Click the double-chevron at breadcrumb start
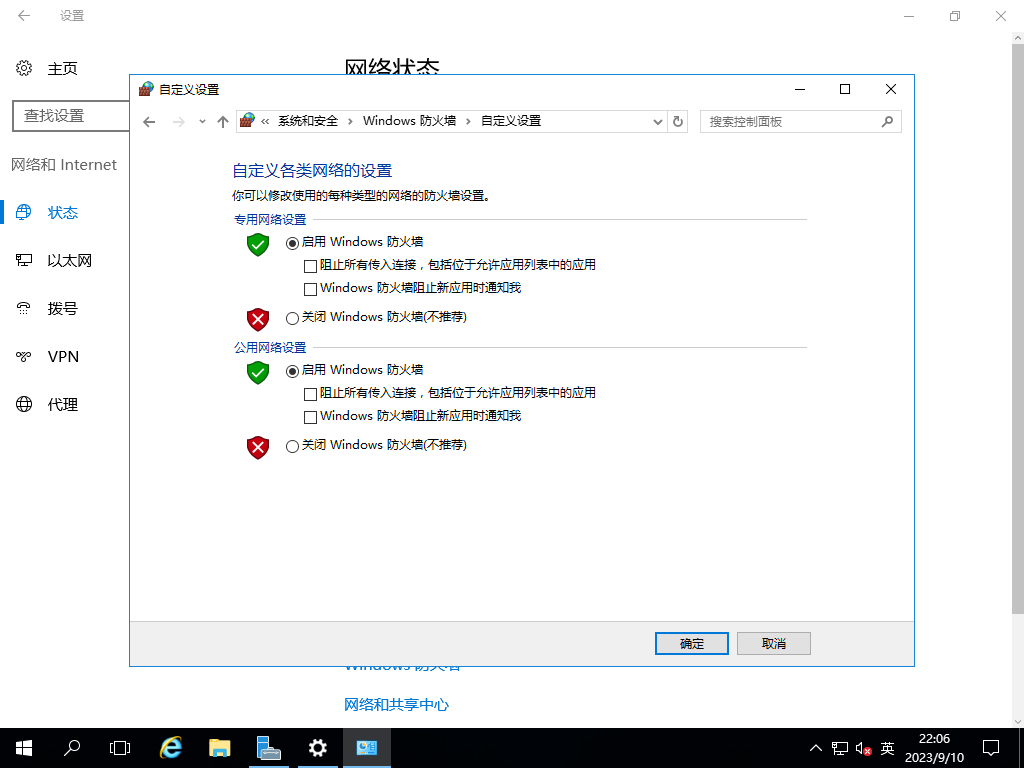This screenshot has width=1024, height=768. point(265,121)
